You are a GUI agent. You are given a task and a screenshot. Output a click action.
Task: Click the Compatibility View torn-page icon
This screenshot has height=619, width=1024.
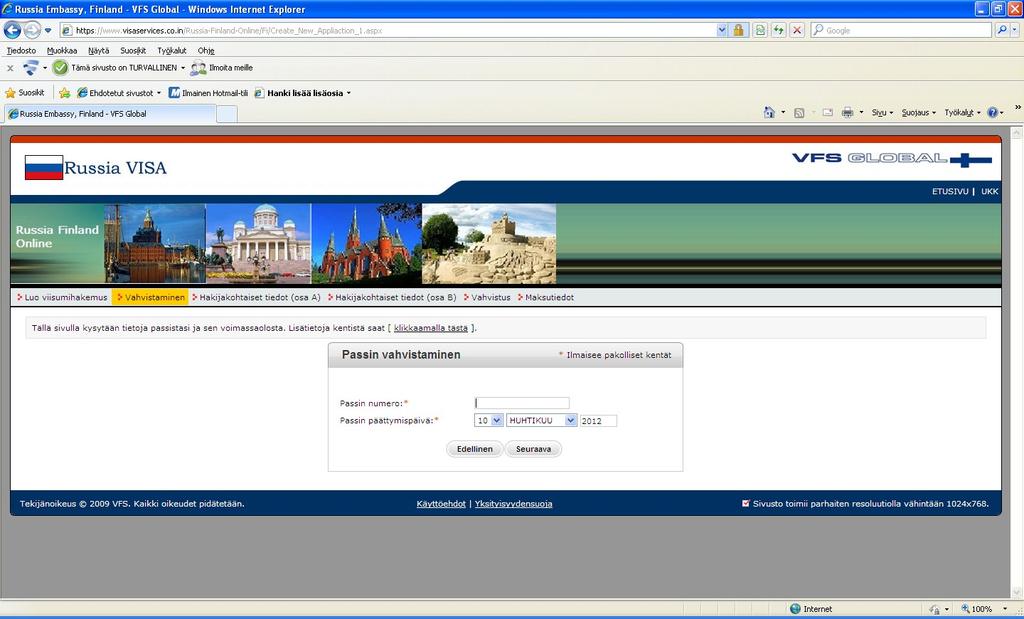click(x=760, y=31)
